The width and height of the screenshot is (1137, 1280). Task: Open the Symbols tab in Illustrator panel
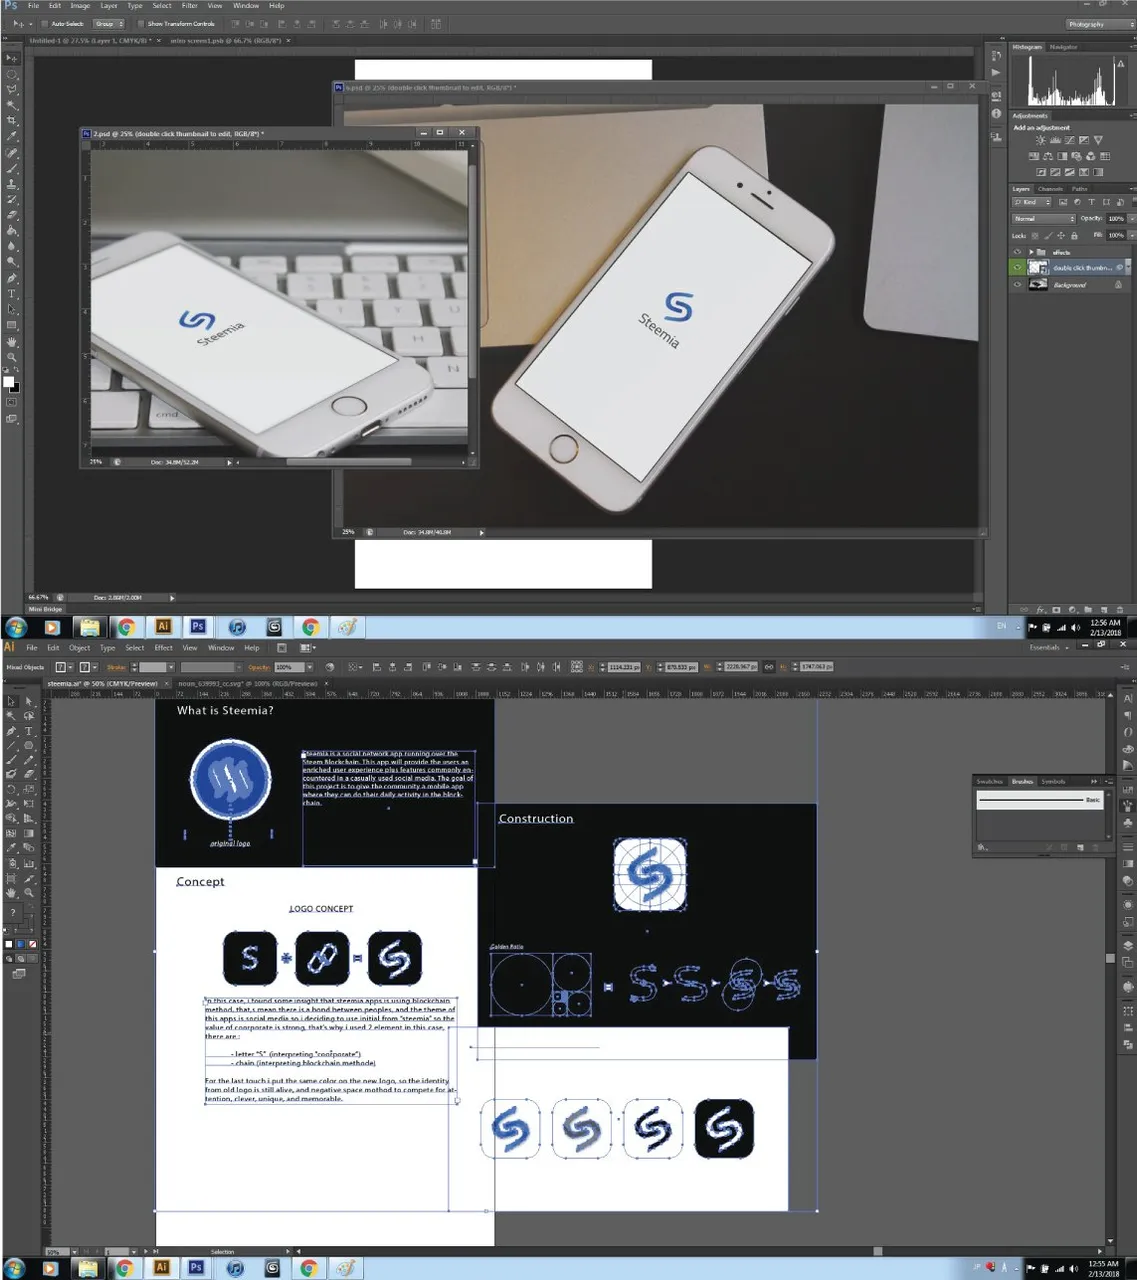[1053, 782]
